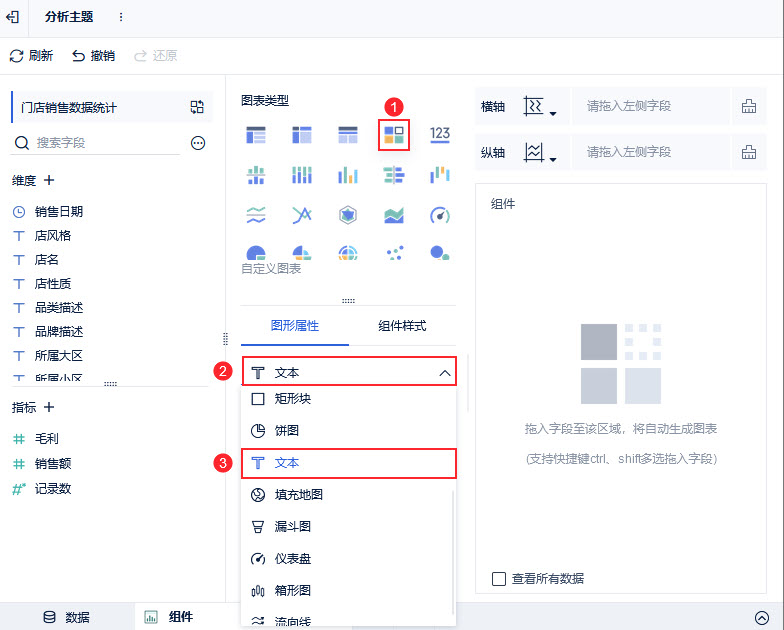Click the circled up-arrow icon in the bottom bar
This screenshot has height=630, width=784.
tap(762, 618)
